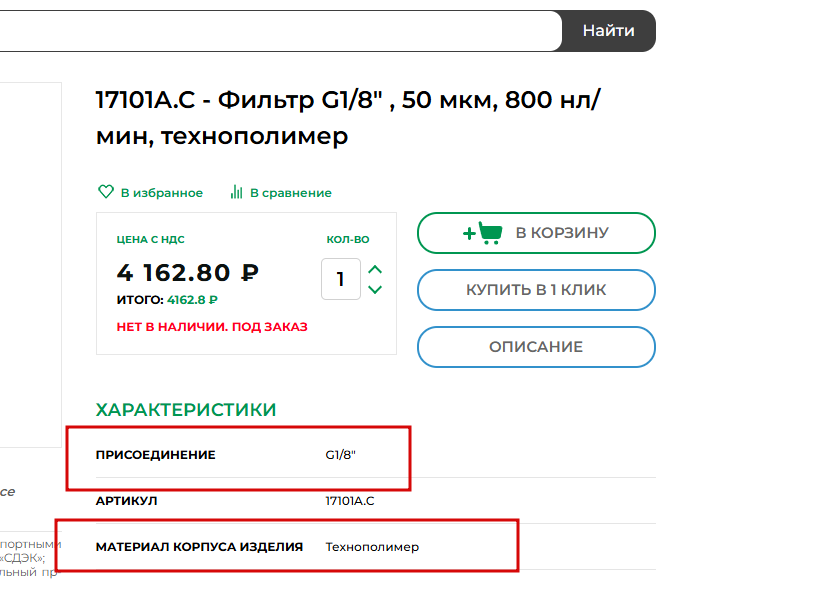Screen dimensions: 821x610
Task: Click the quantity field showing 1
Action: click(x=341, y=279)
